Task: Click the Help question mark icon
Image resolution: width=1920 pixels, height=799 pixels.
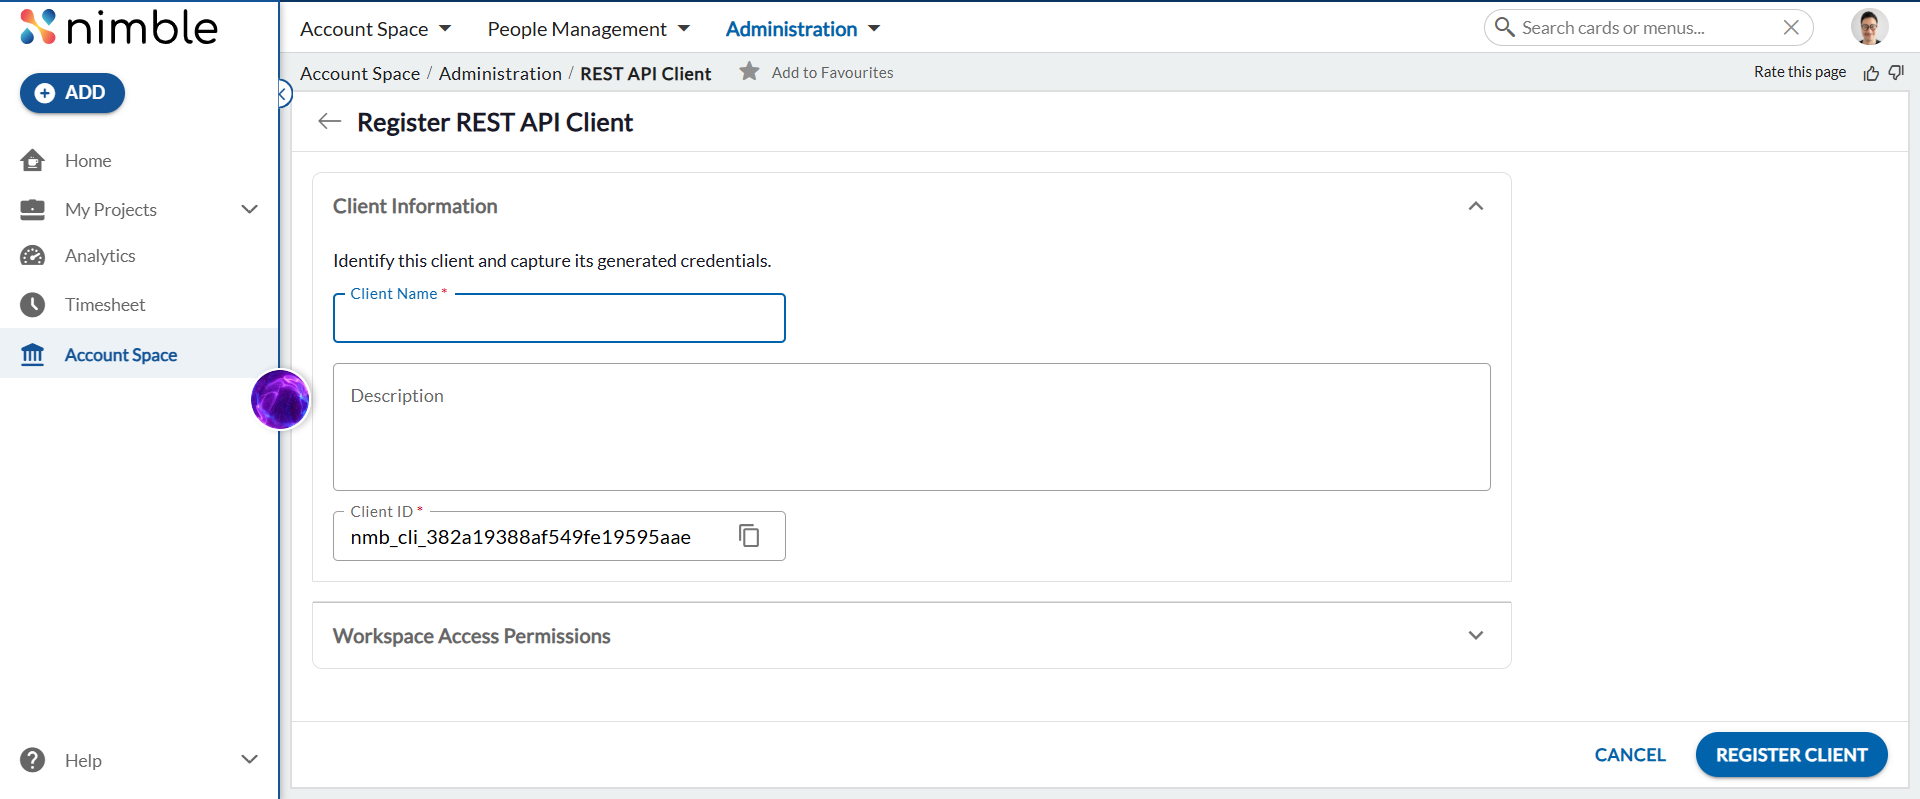Action: tap(33, 760)
